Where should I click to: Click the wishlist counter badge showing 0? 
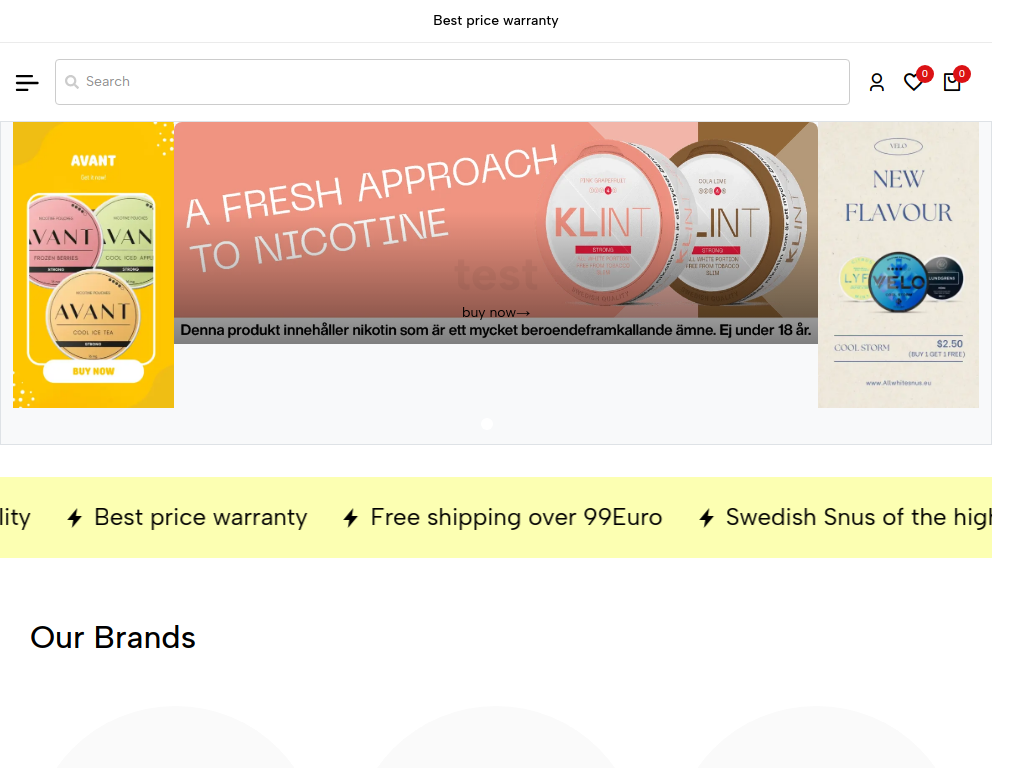(924, 73)
